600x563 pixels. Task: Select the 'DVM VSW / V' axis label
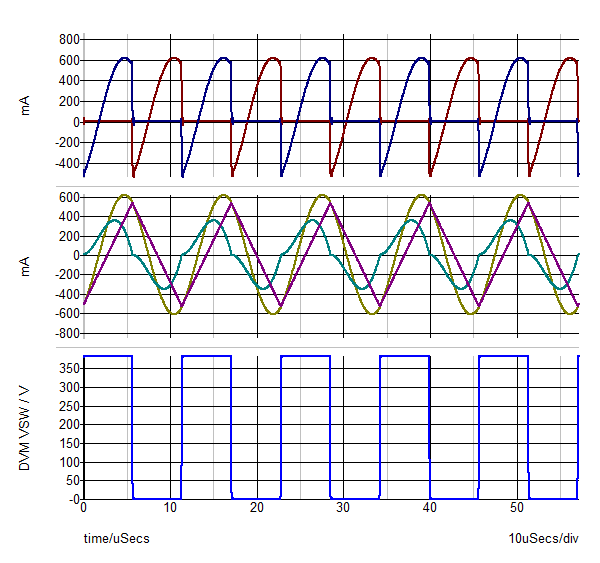tap(28, 426)
